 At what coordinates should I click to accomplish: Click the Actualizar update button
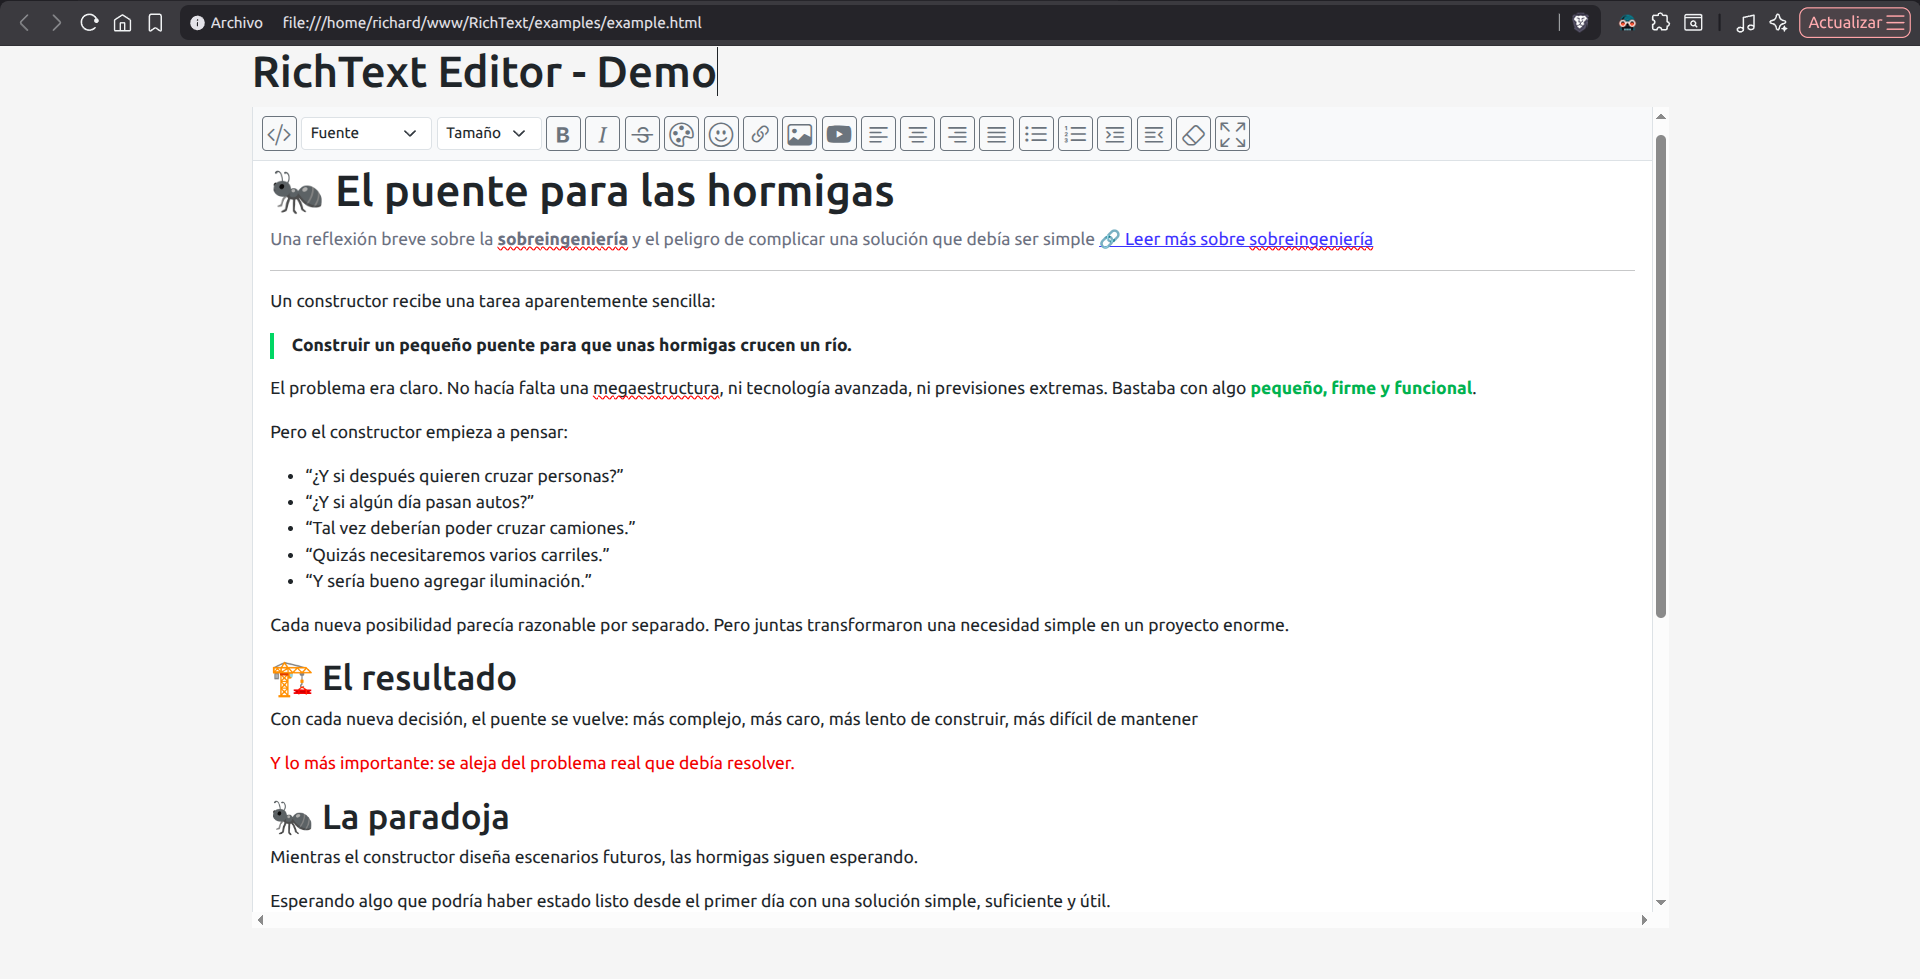point(1855,22)
